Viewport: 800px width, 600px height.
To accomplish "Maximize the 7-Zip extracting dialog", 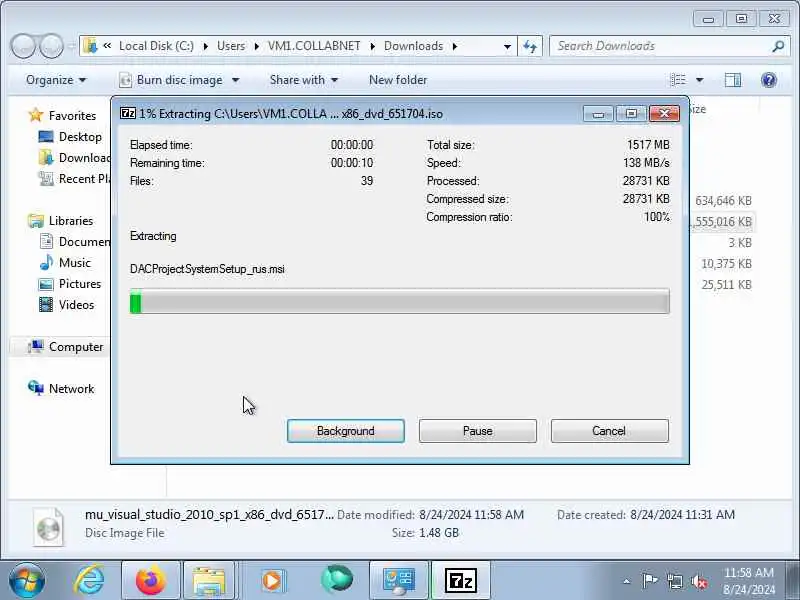I will (631, 113).
